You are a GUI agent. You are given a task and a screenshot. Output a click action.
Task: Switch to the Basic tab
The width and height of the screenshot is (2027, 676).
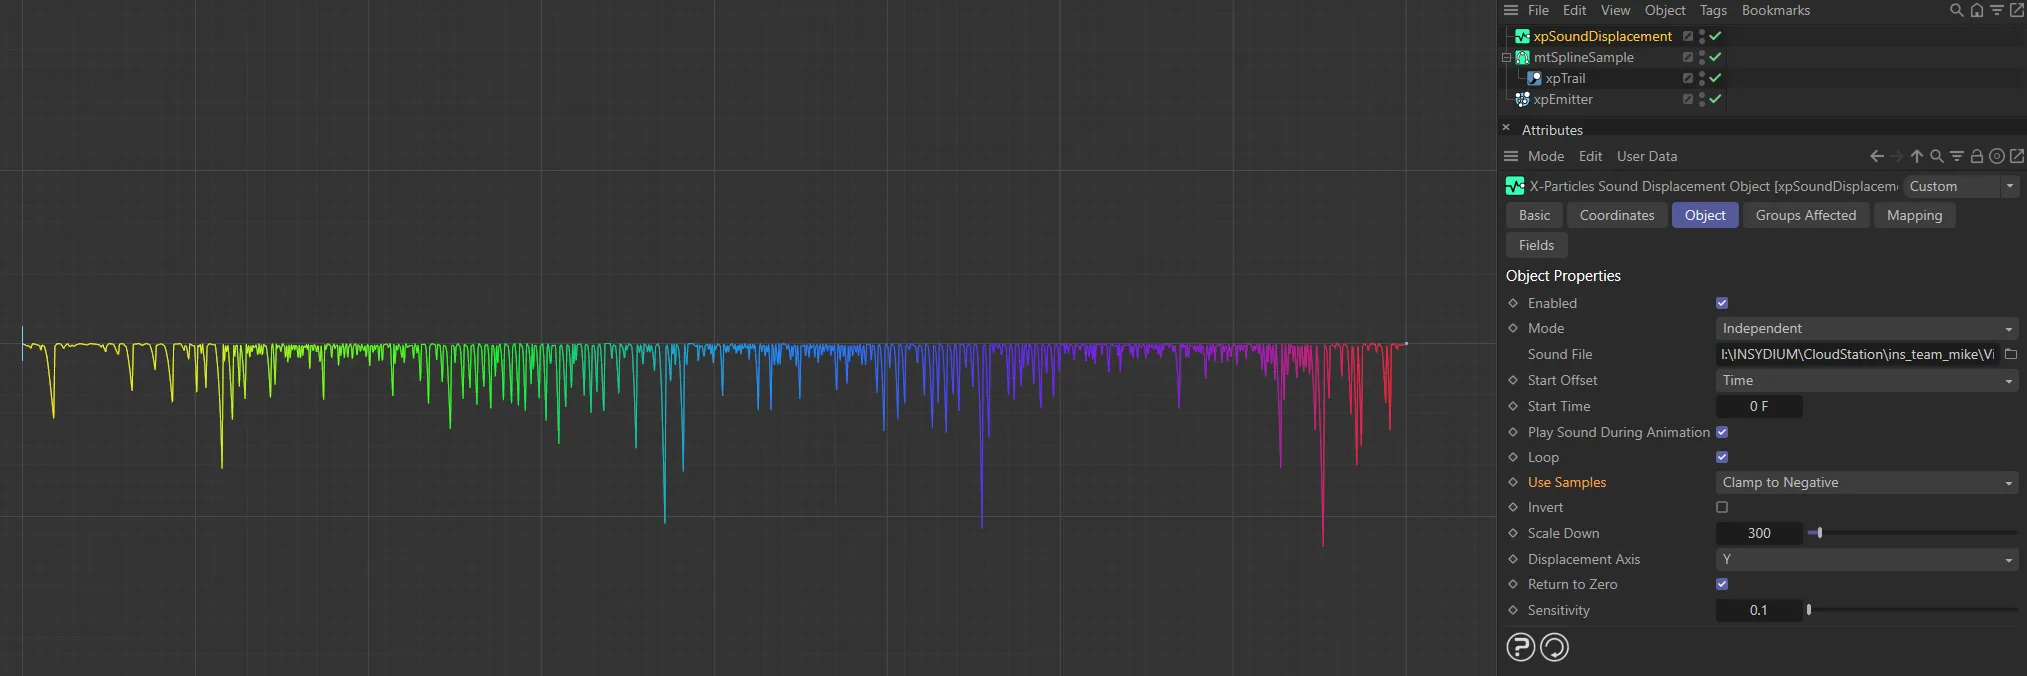(x=1534, y=215)
